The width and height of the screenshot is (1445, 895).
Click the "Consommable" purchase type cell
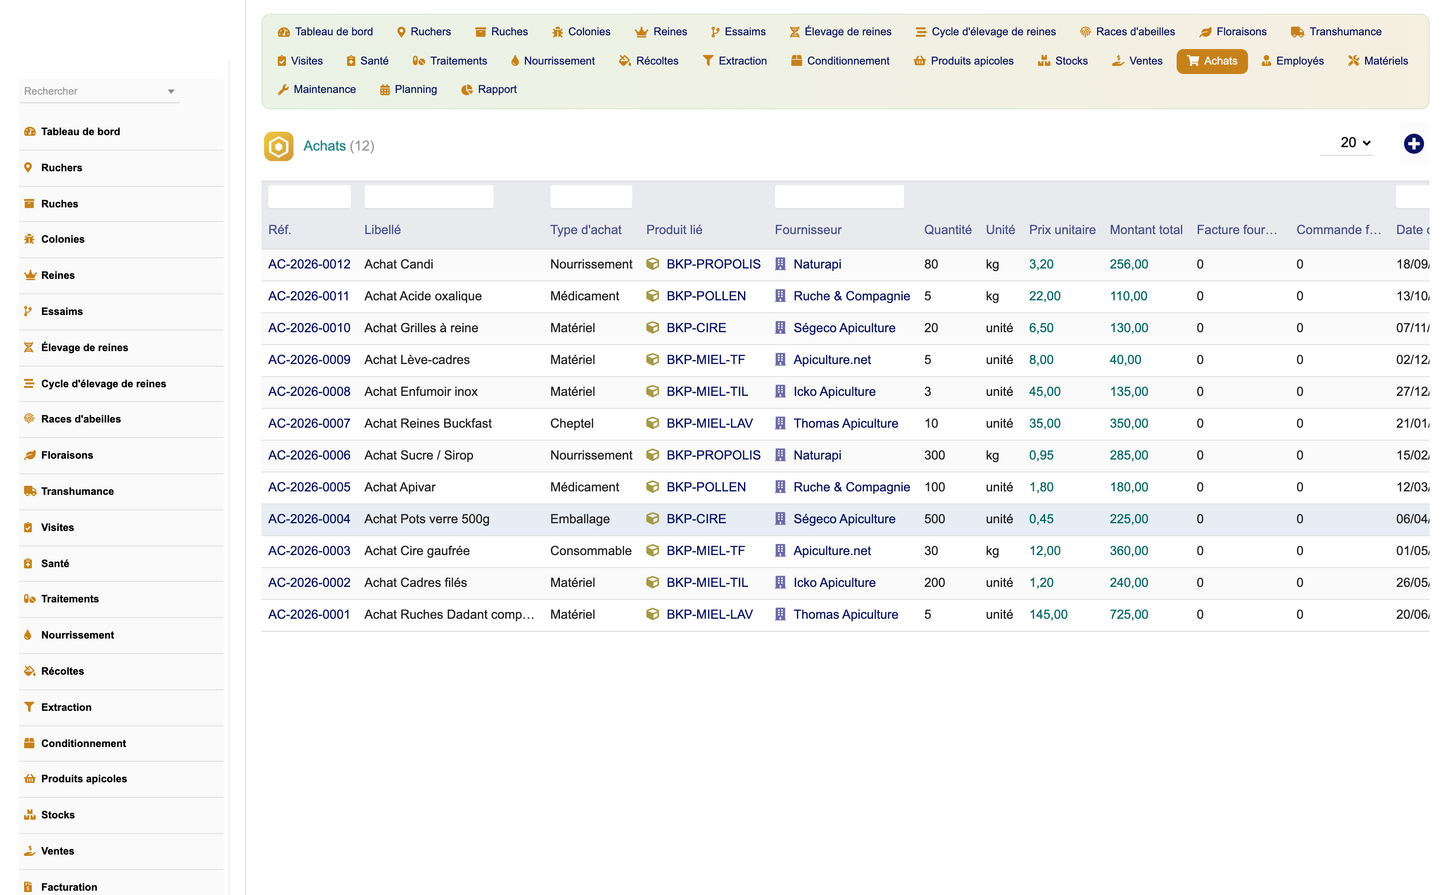coord(591,551)
